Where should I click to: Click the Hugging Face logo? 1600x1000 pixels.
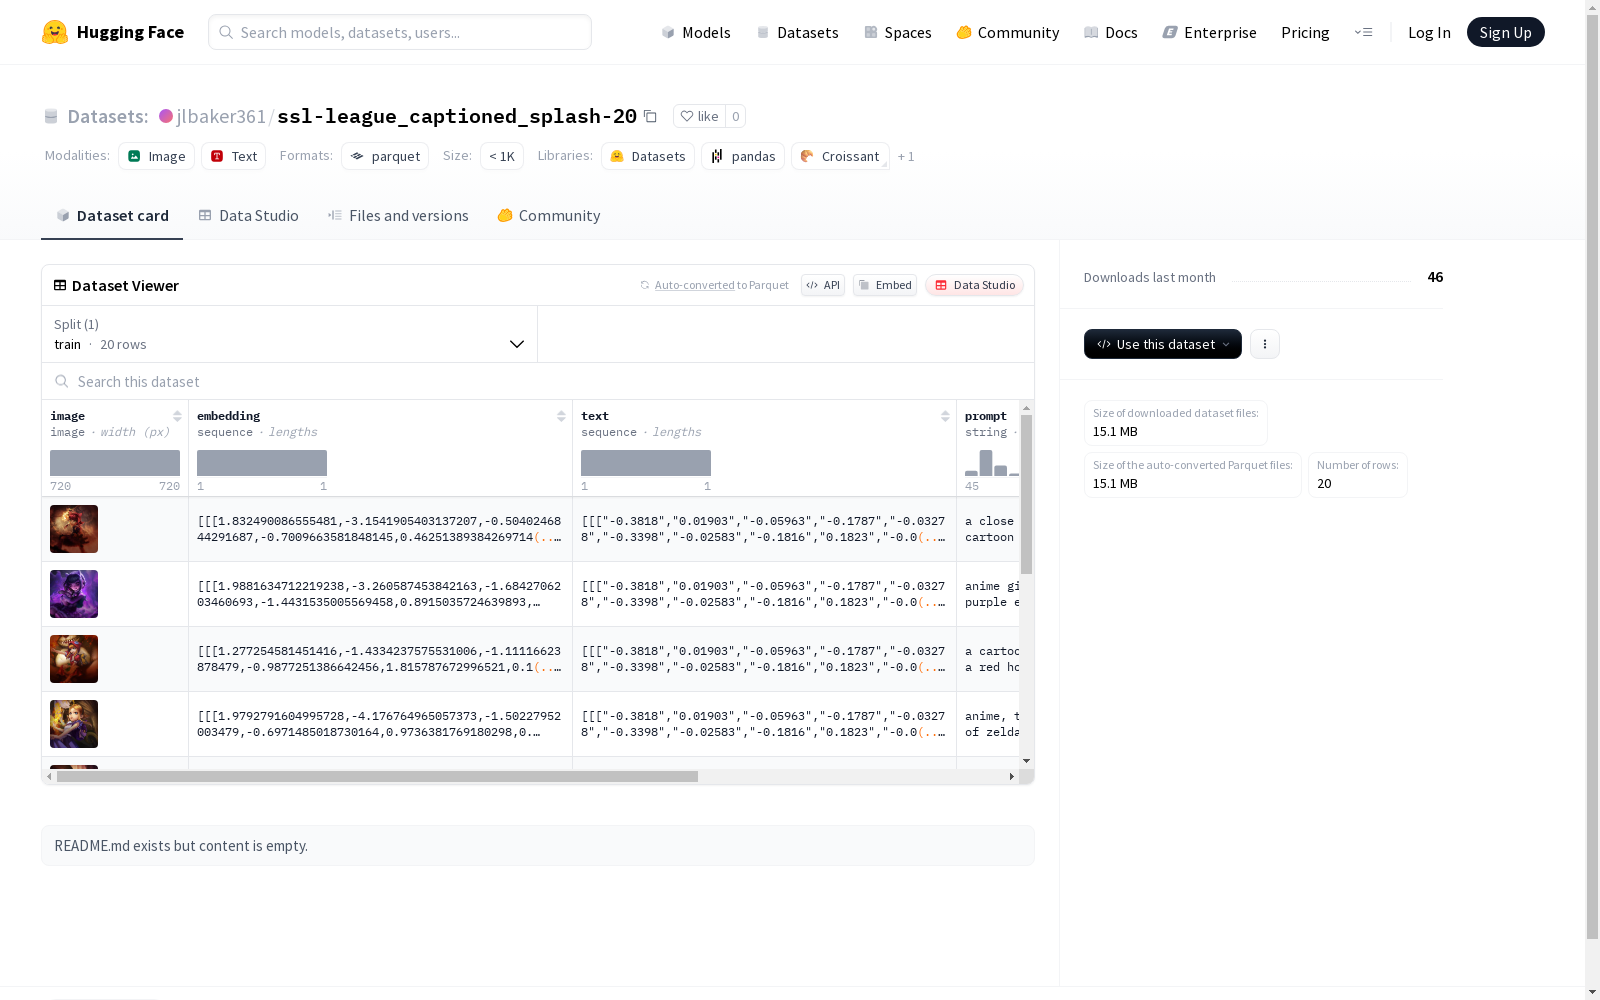(112, 32)
